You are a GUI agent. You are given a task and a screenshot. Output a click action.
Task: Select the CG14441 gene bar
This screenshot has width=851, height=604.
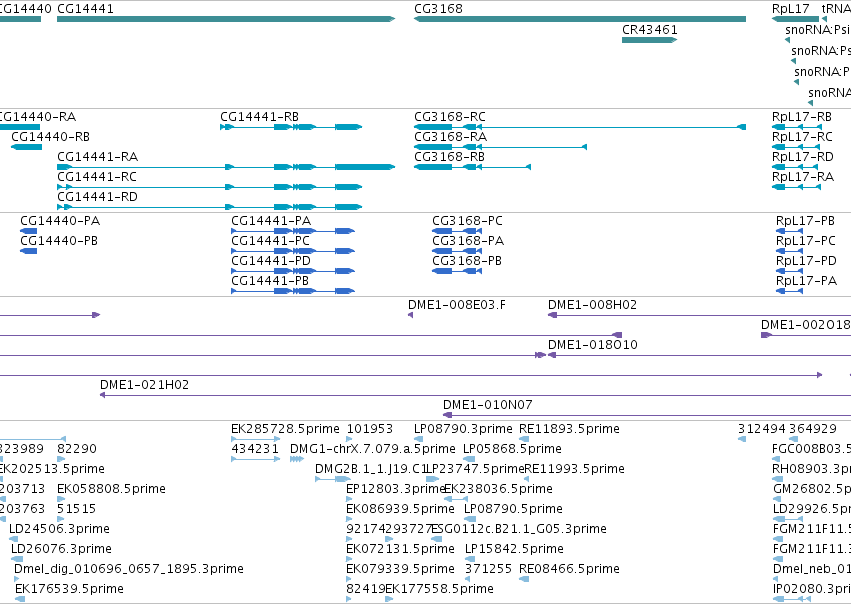pyautogui.click(x=226, y=19)
